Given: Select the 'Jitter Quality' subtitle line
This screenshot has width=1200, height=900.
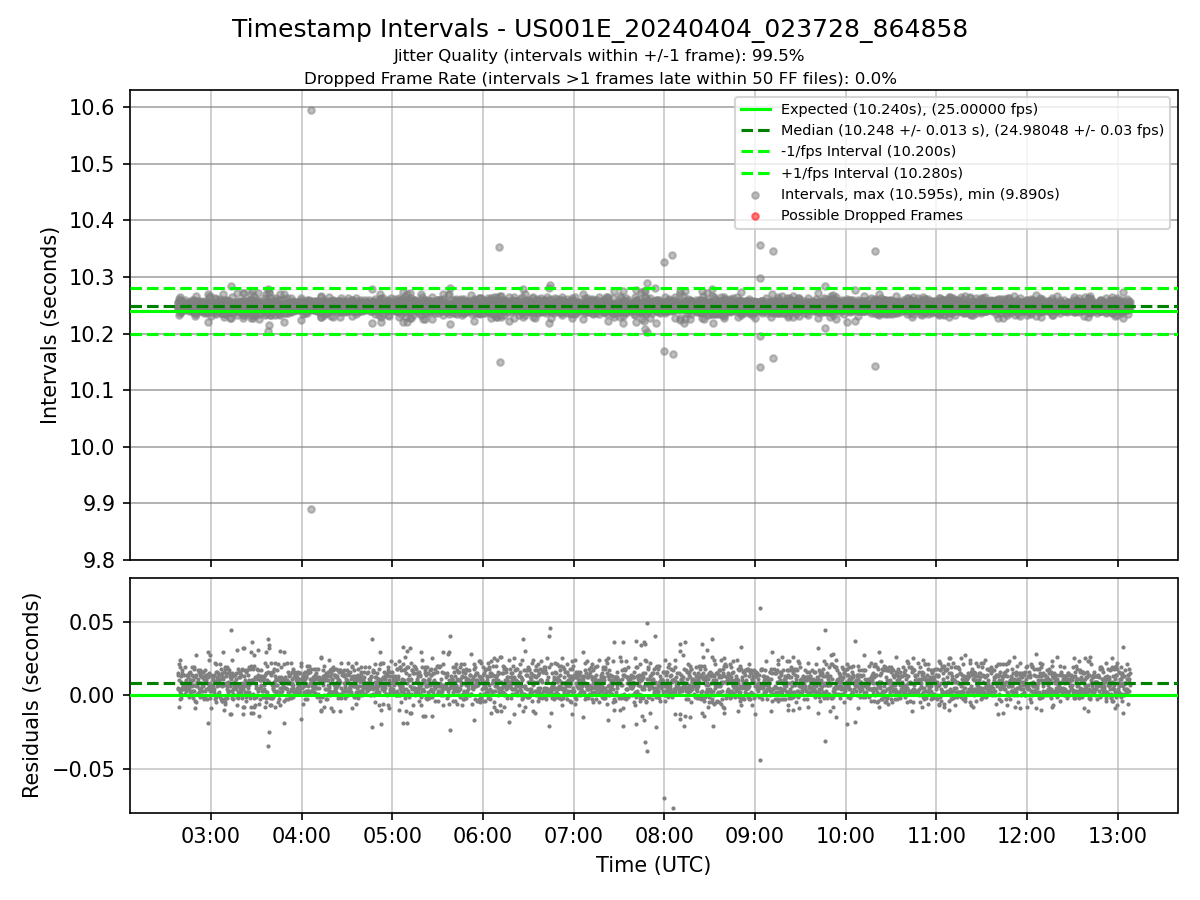Looking at the screenshot, I should [600, 56].
